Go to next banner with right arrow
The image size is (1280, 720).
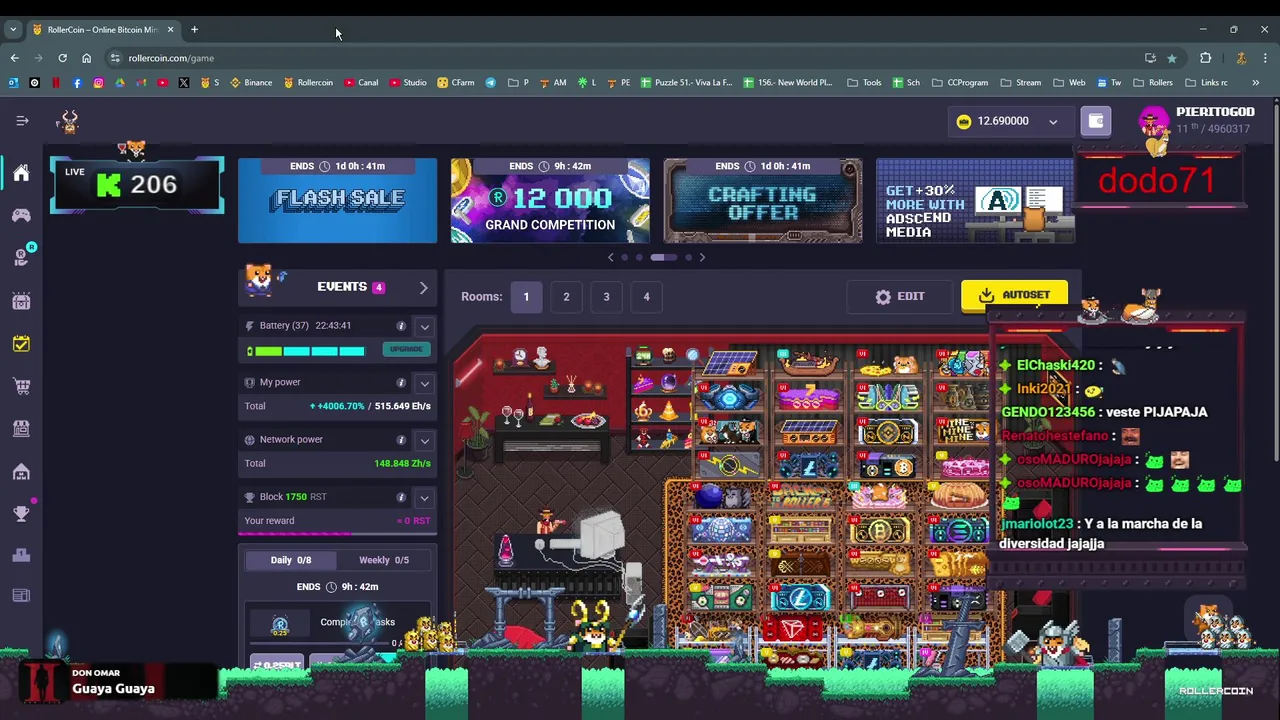click(x=702, y=258)
